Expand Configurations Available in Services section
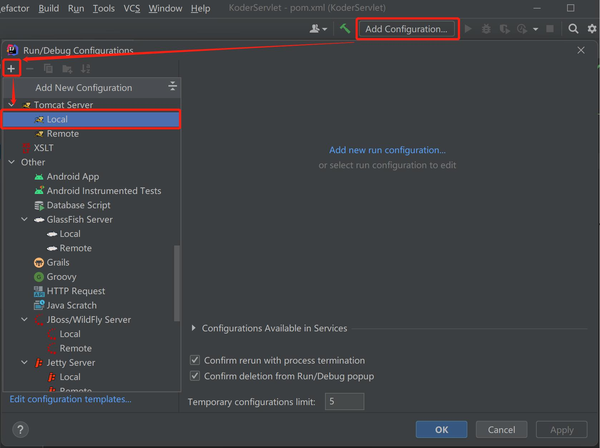Viewport: 600px width, 448px height. [194, 328]
